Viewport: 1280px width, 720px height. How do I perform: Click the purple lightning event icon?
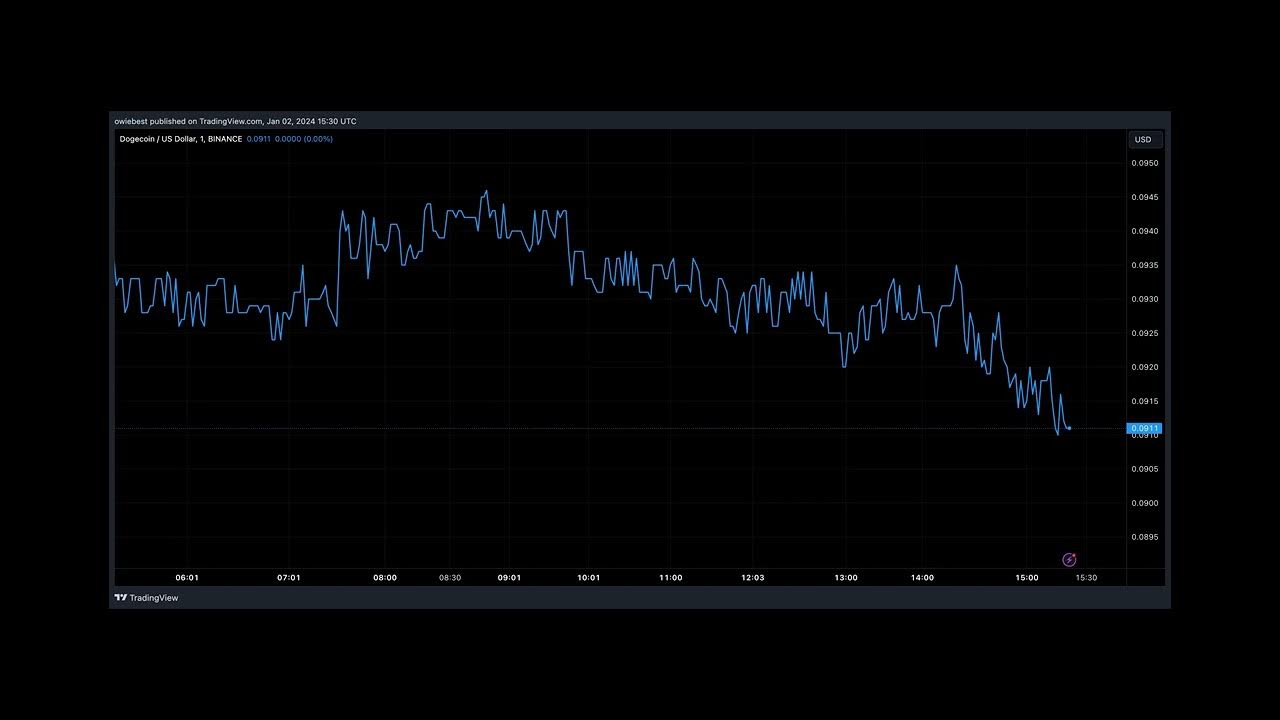tap(1069, 560)
